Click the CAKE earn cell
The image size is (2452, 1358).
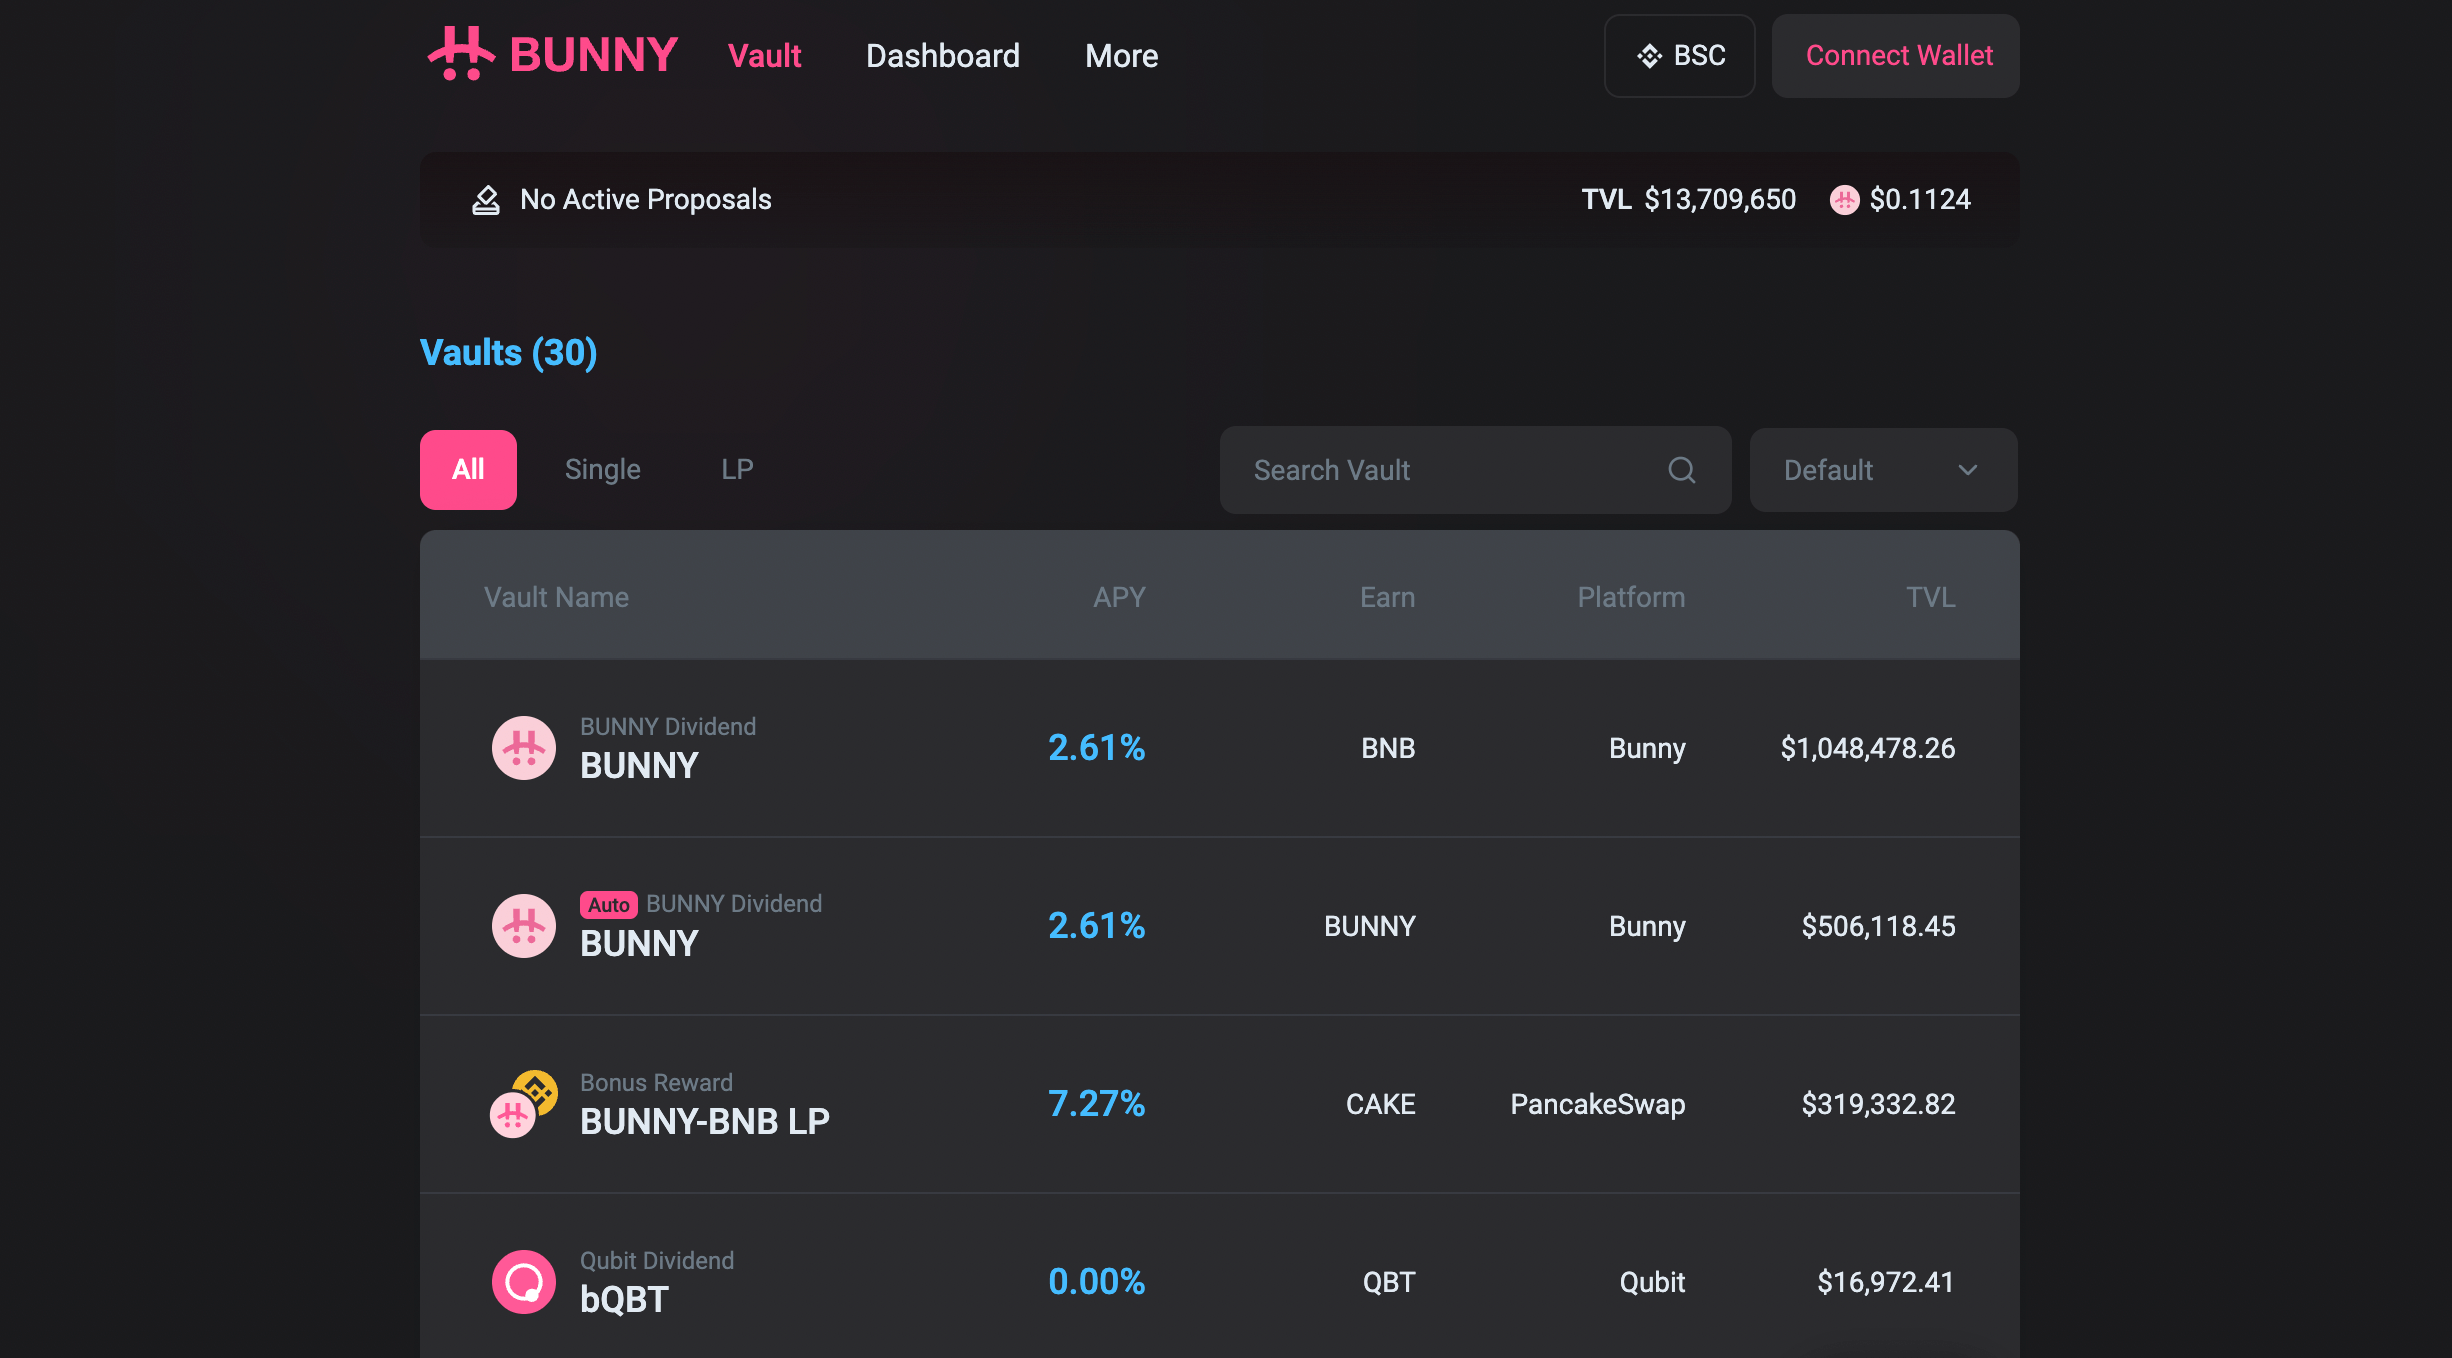click(x=1380, y=1104)
